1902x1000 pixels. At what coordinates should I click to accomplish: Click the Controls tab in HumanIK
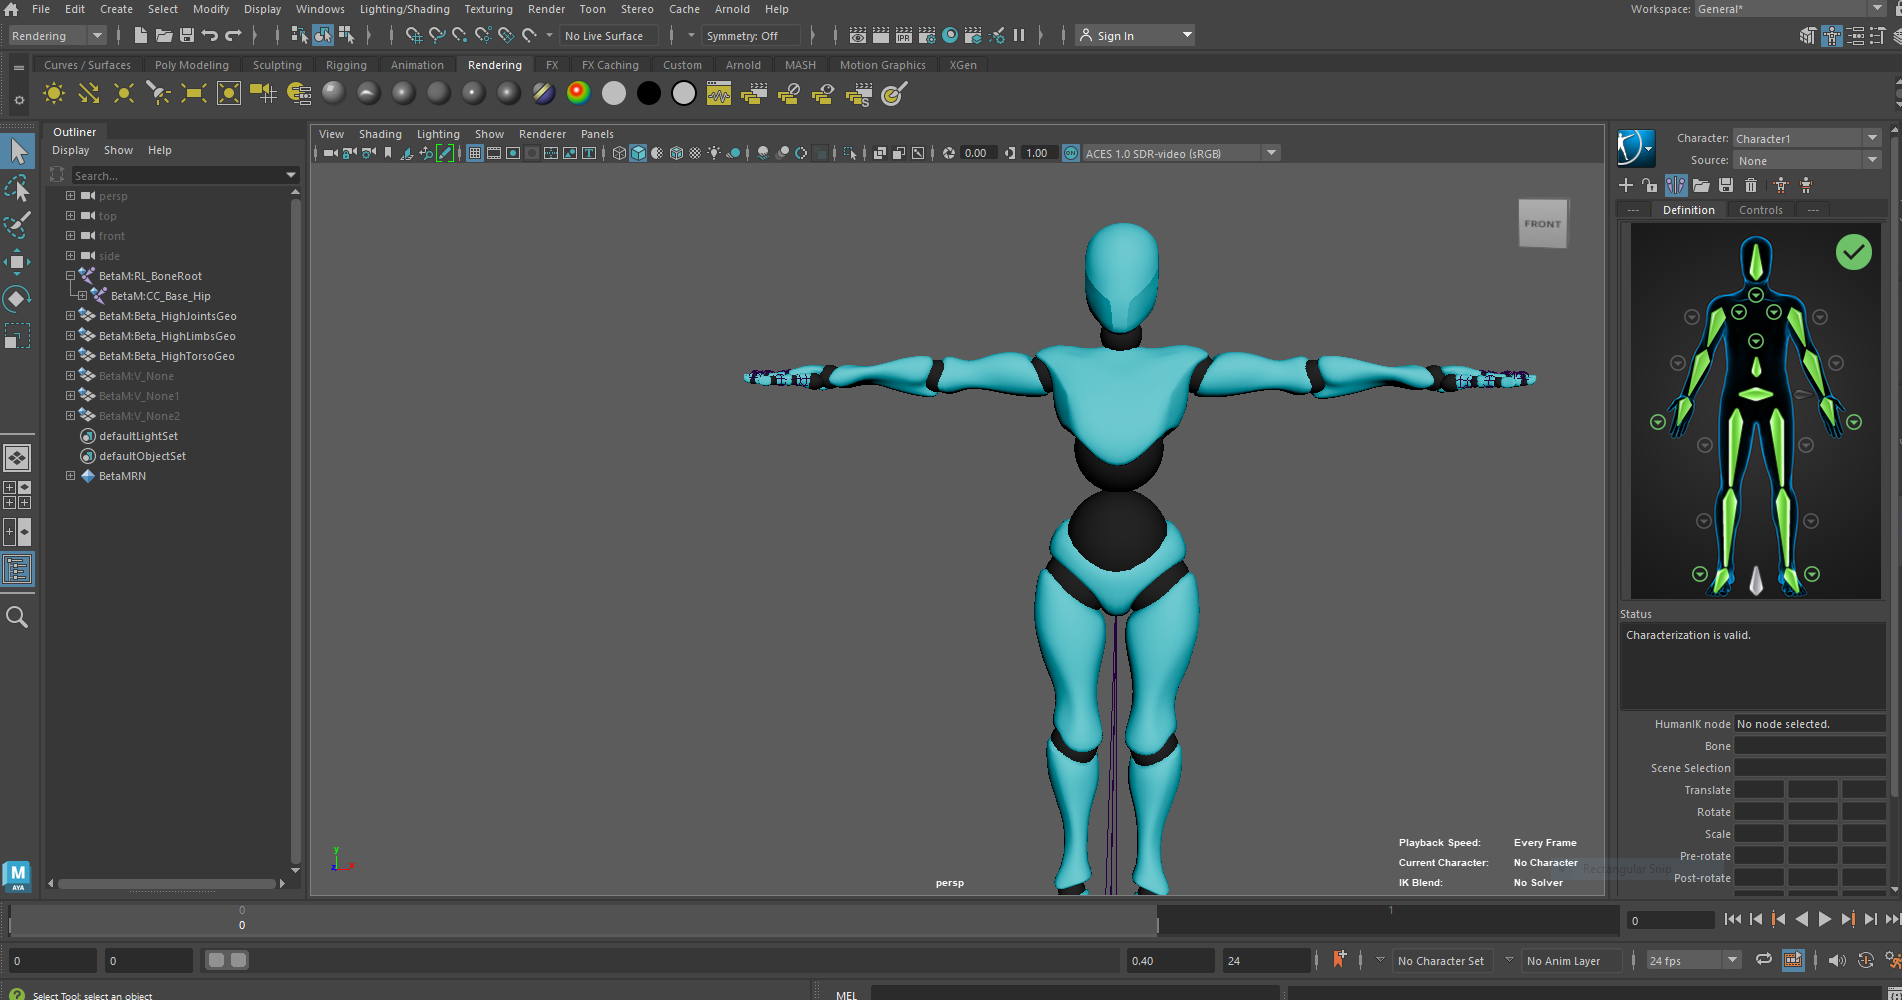click(1760, 210)
